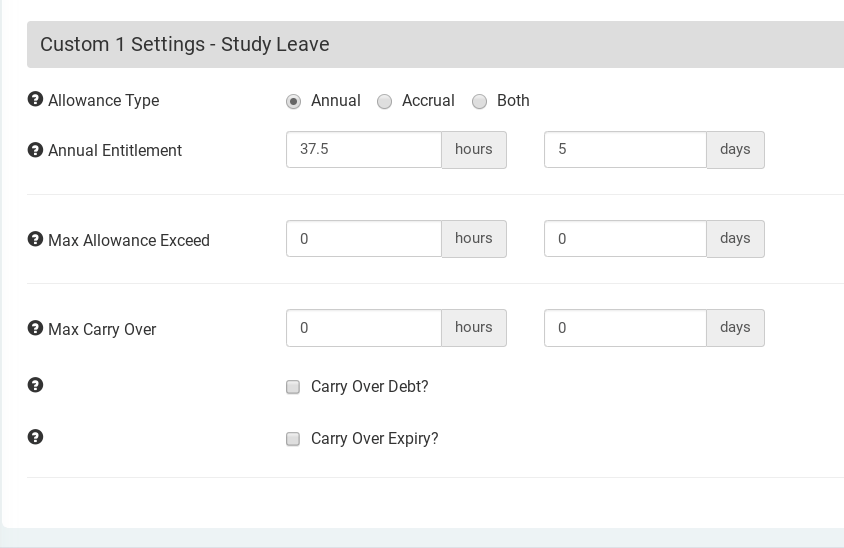Image resolution: width=844 pixels, height=548 pixels.
Task: Tick the Carry Over Expiry checkbox
Action: (293, 439)
